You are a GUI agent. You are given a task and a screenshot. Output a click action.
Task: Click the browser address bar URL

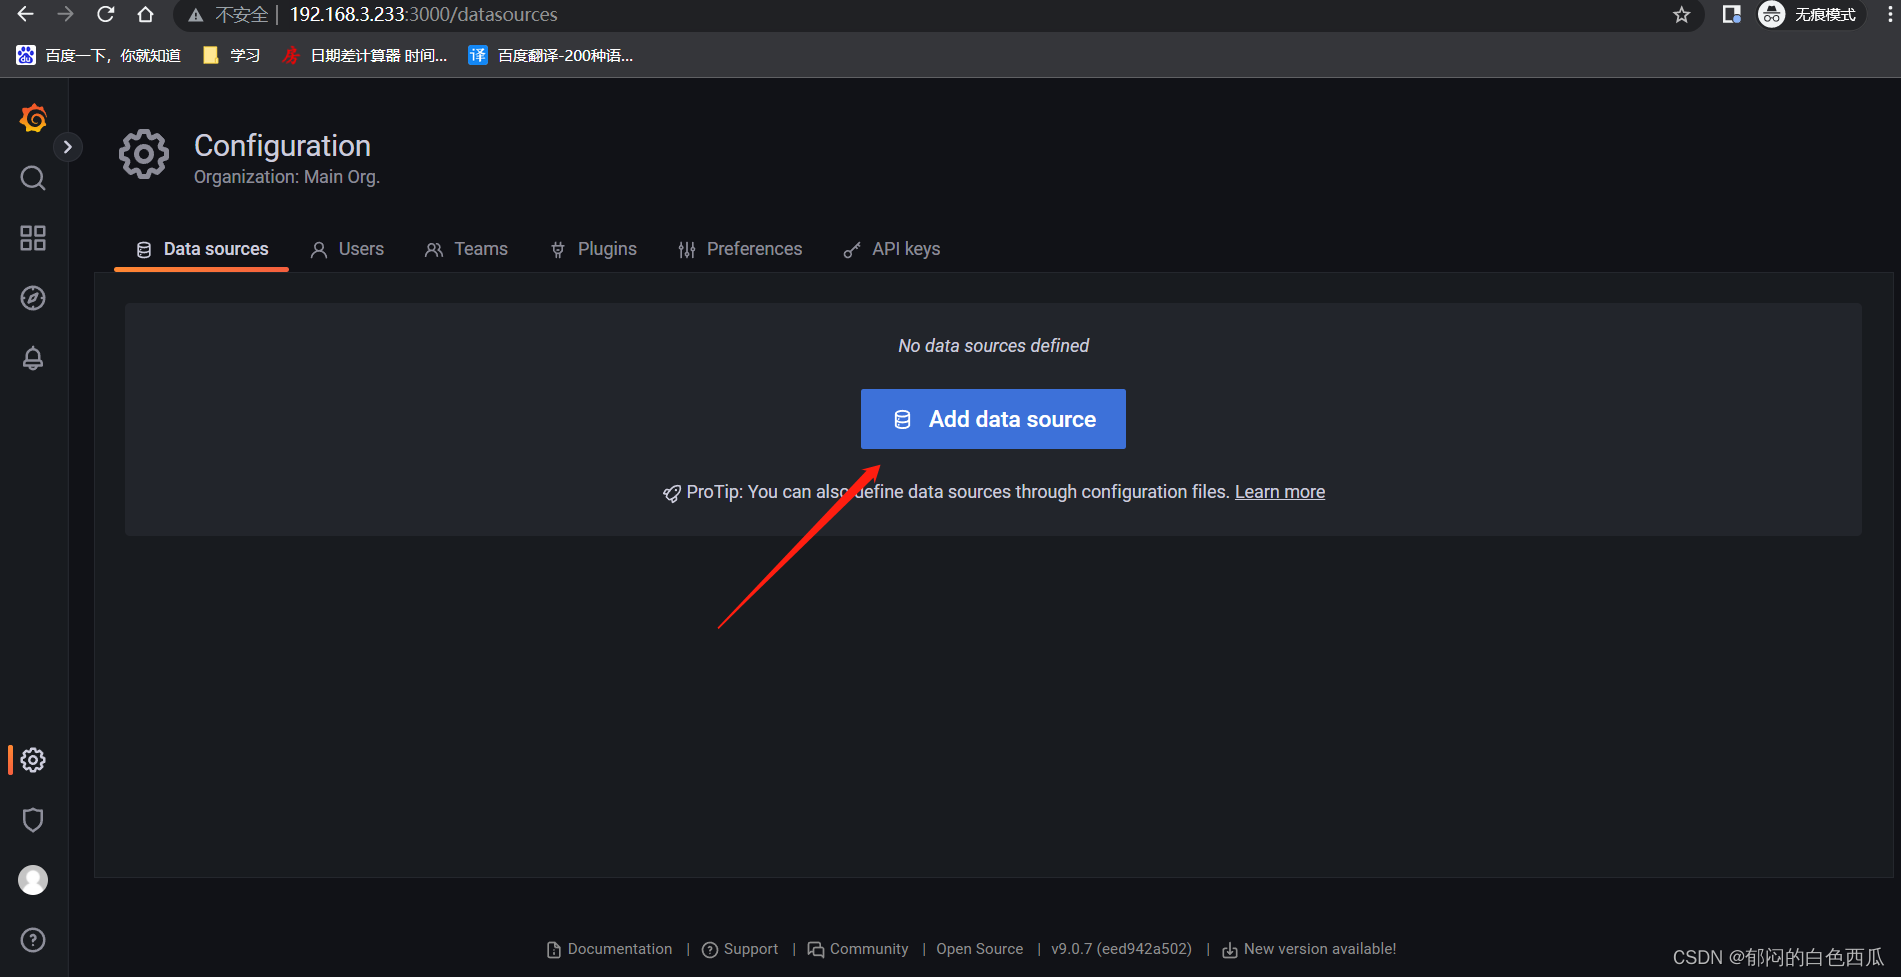424,14
